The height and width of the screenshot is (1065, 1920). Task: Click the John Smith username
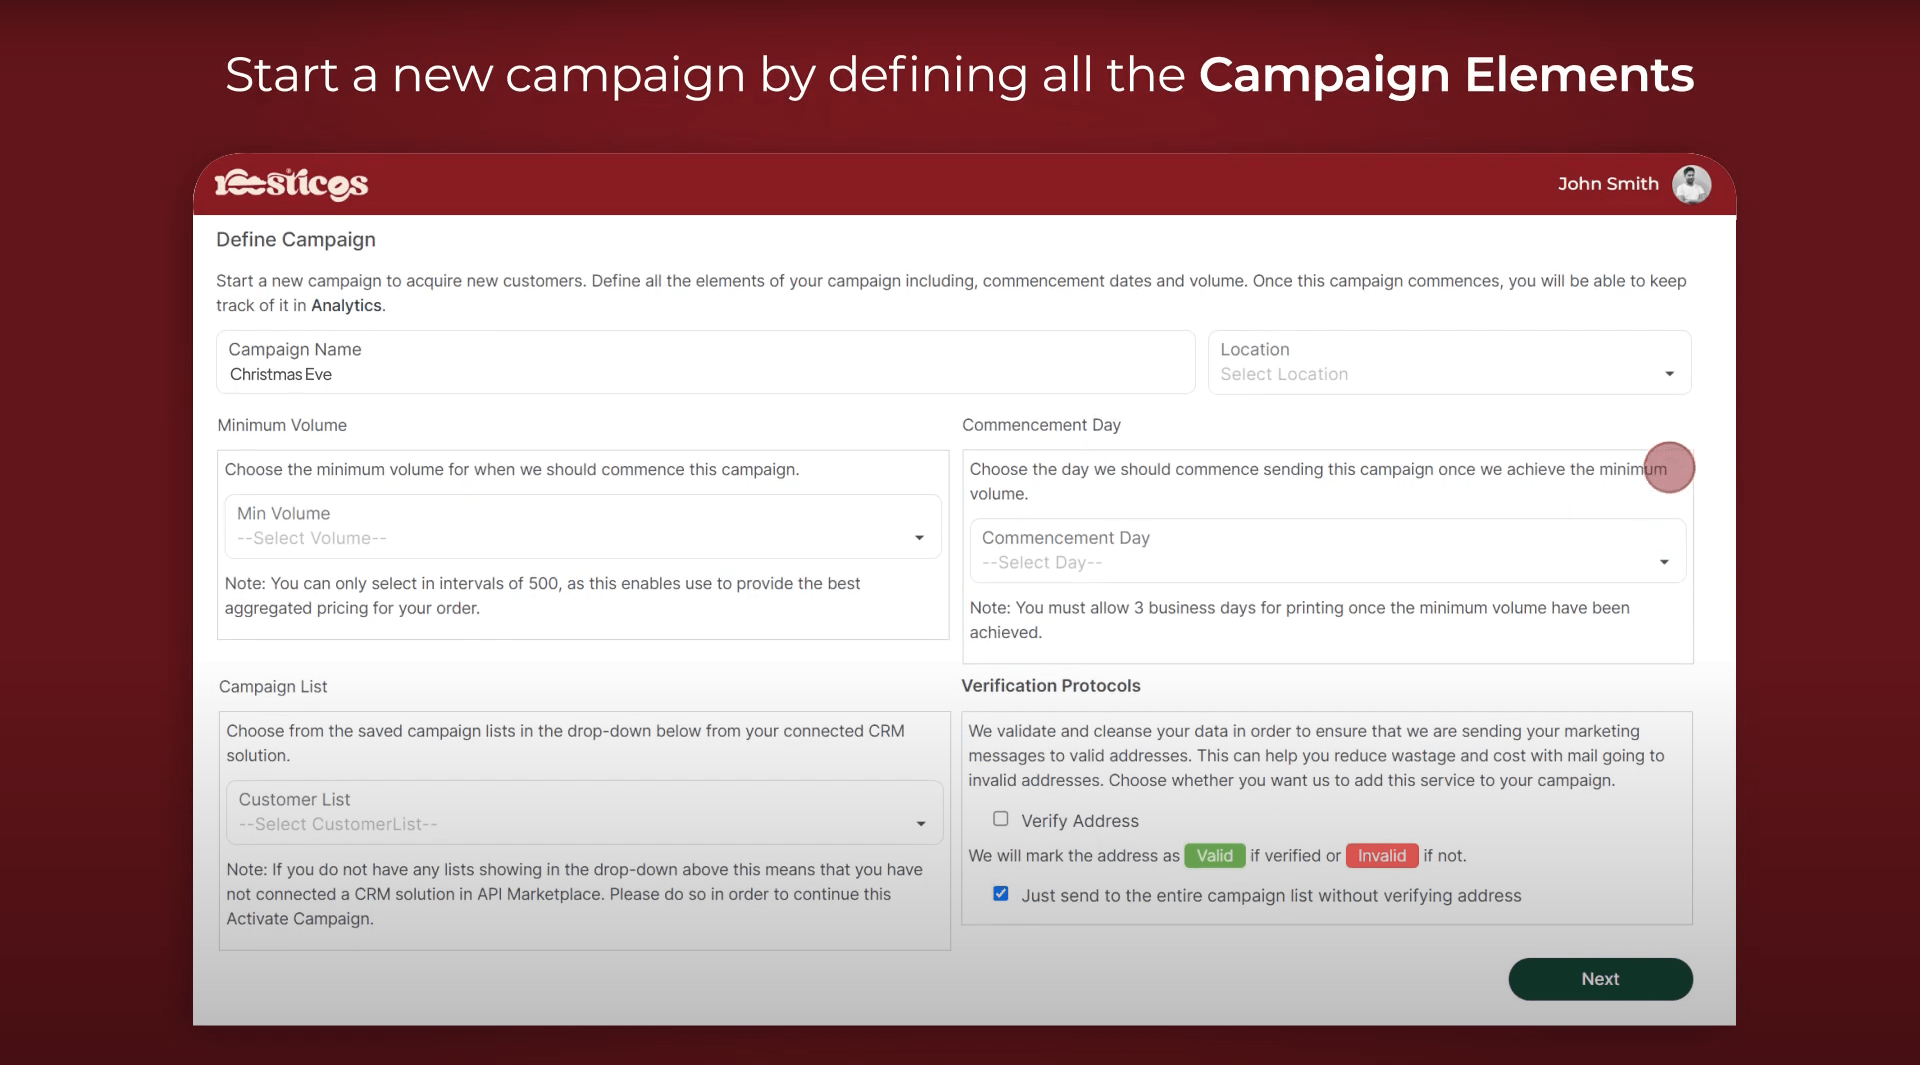[x=1607, y=184]
